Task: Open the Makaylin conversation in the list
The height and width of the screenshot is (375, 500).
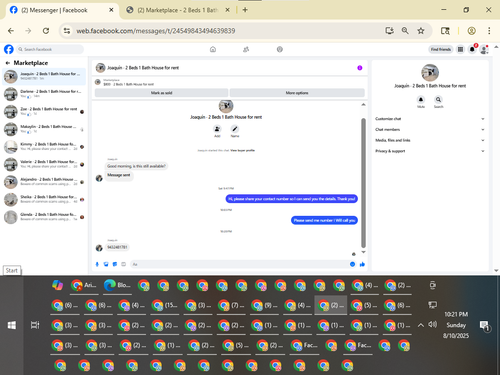Action: [x=44, y=129]
